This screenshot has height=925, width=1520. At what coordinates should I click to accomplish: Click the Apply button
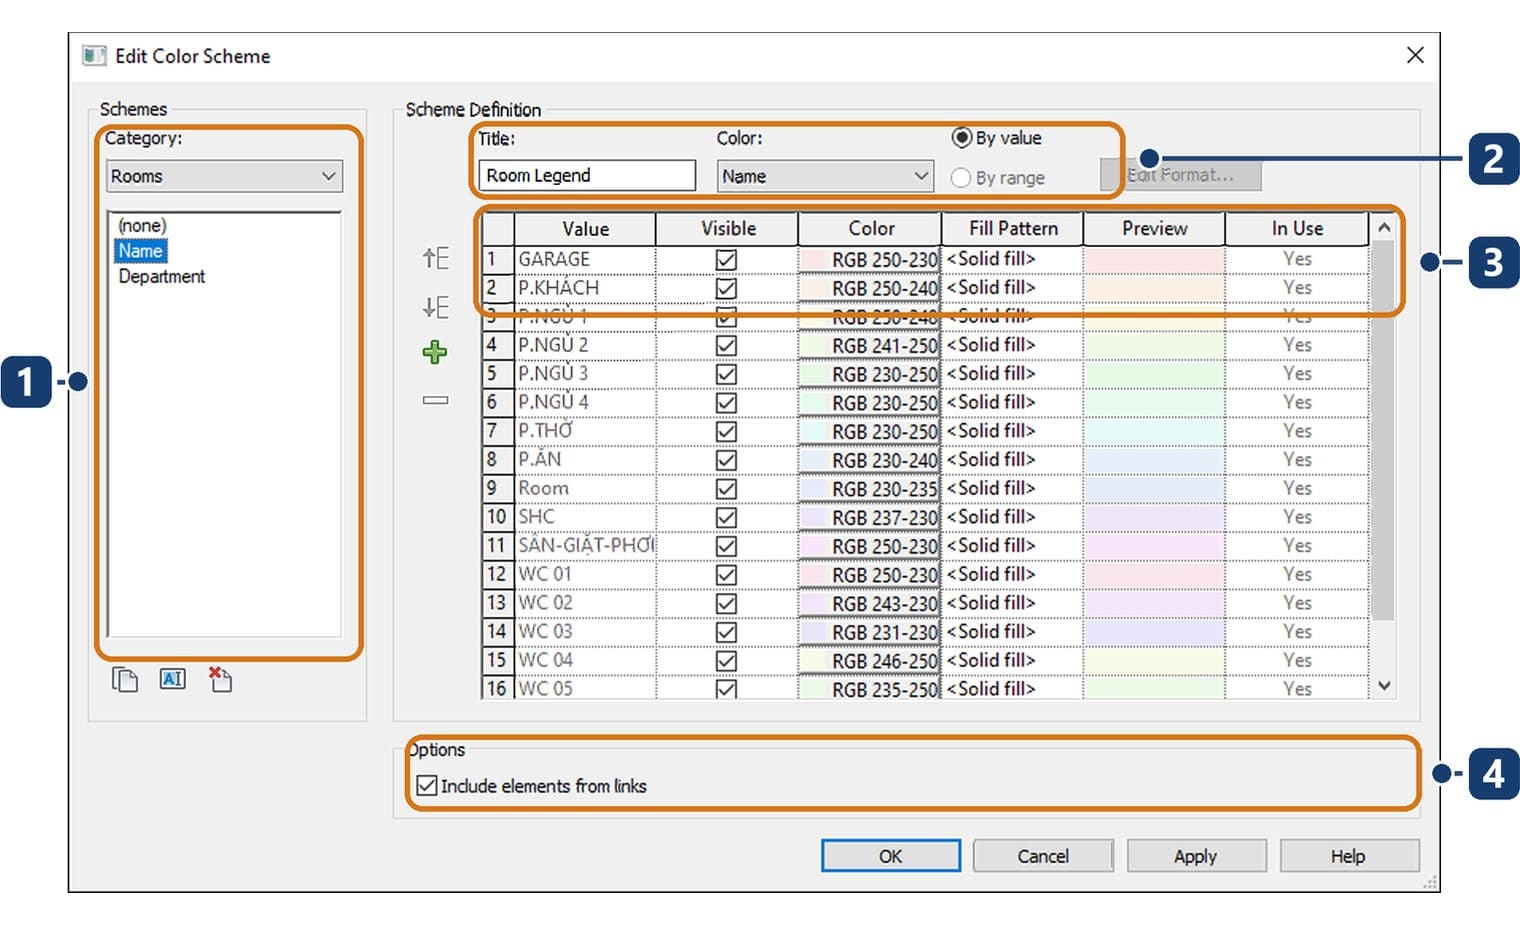pos(1196,856)
